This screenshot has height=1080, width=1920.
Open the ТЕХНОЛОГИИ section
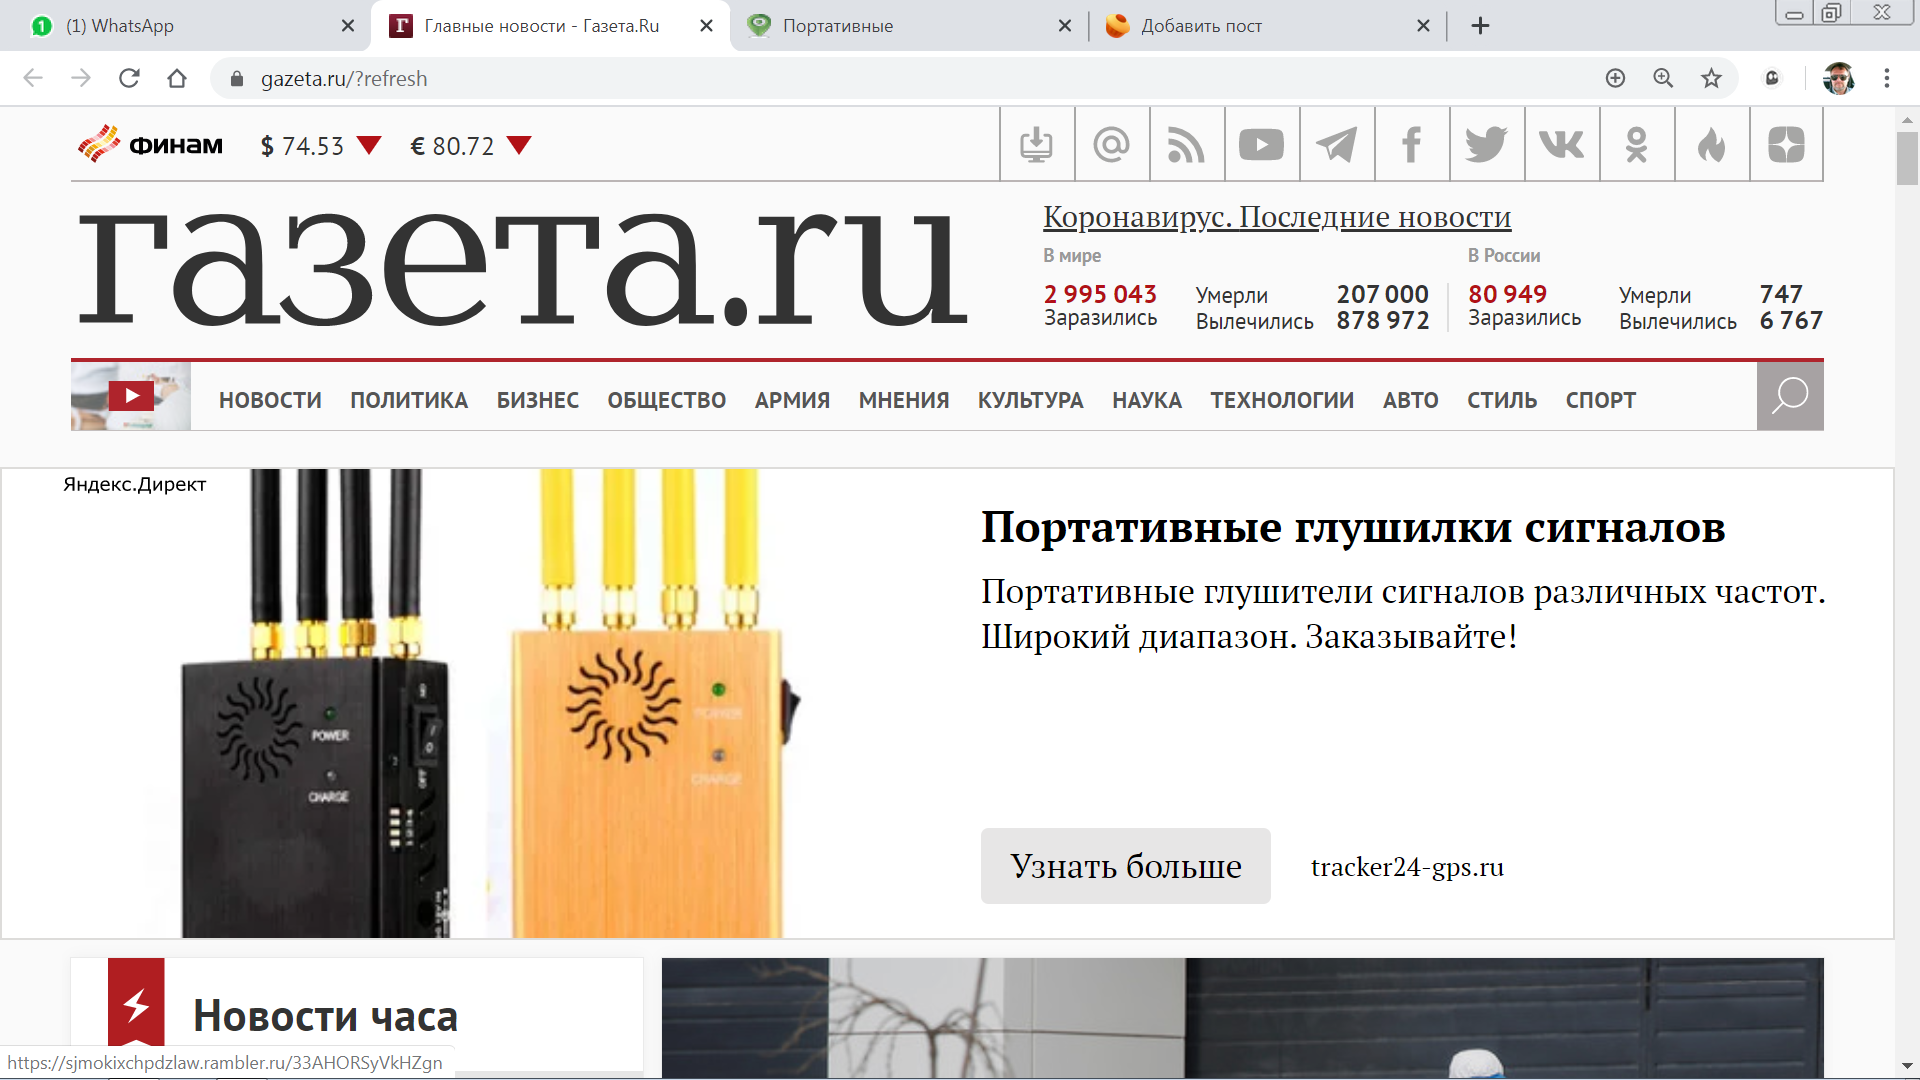[x=1282, y=400]
